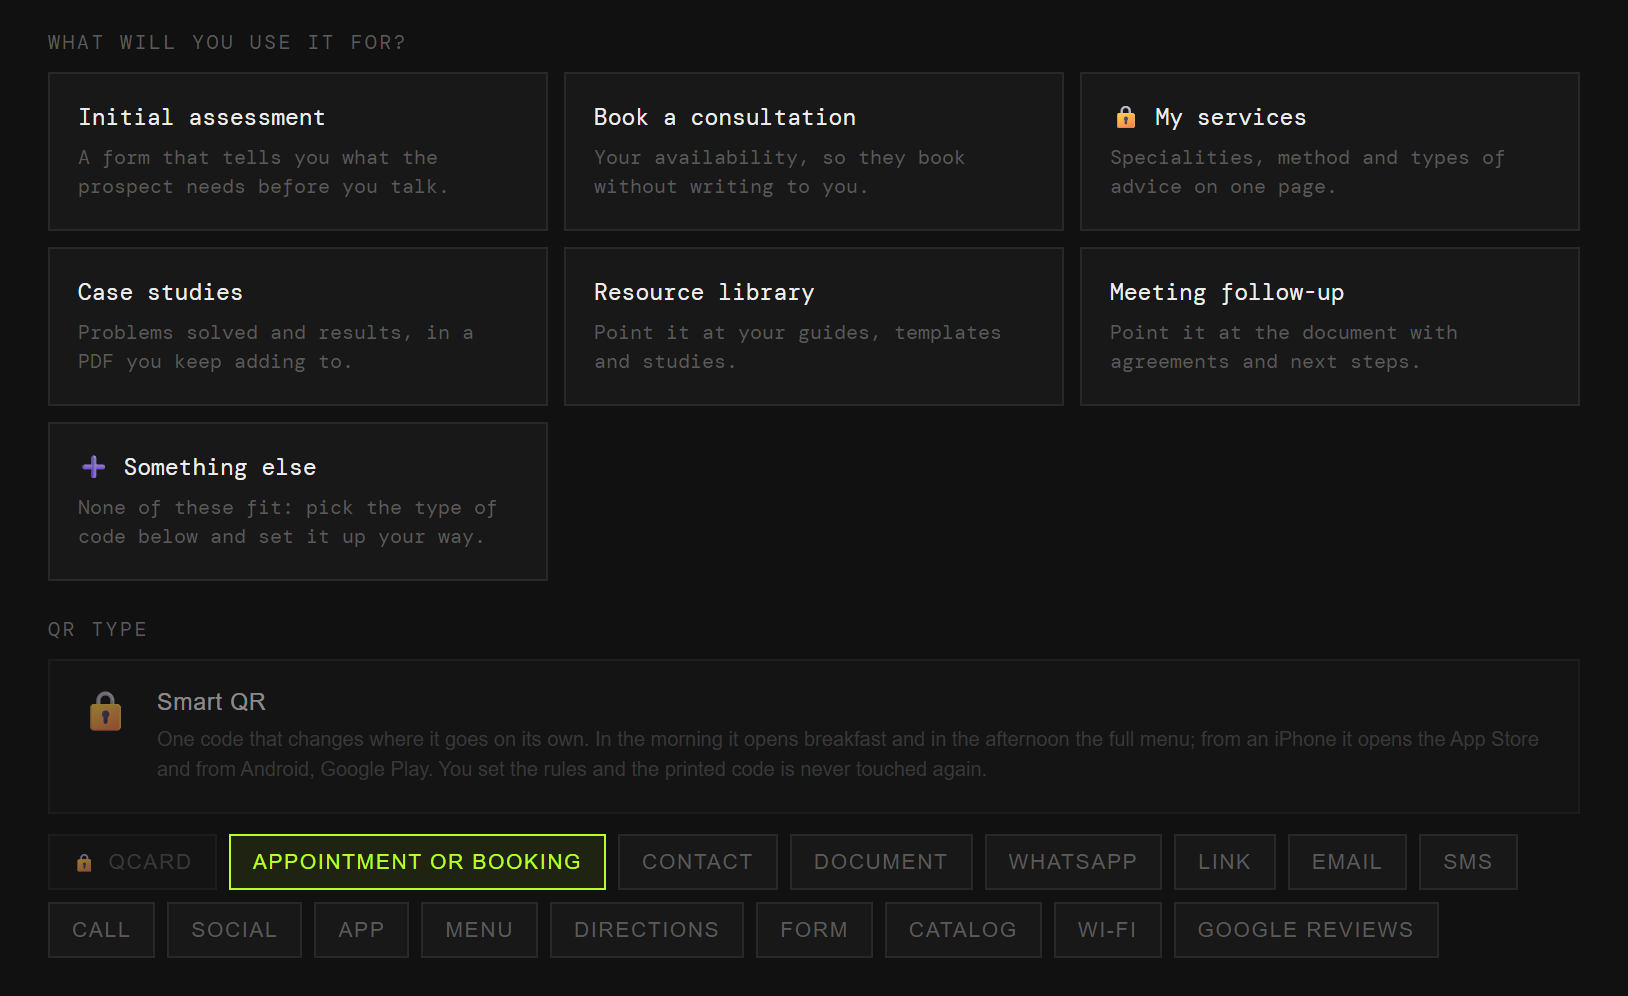The height and width of the screenshot is (996, 1628).
Task: Pick the Catalog QR type
Action: point(963,930)
